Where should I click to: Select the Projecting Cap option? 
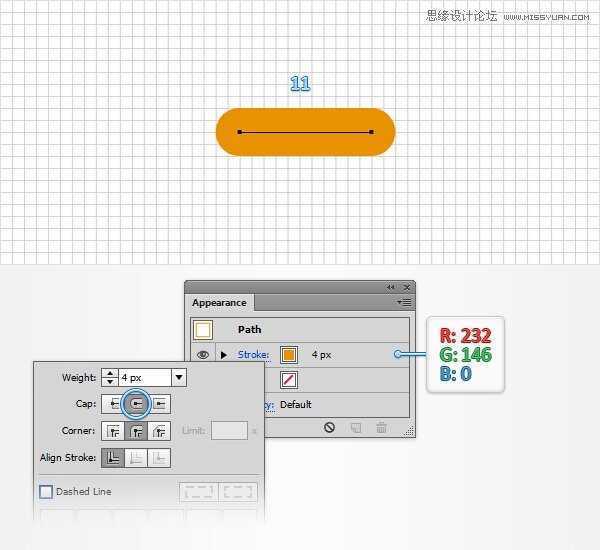pyautogui.click(x=160, y=404)
